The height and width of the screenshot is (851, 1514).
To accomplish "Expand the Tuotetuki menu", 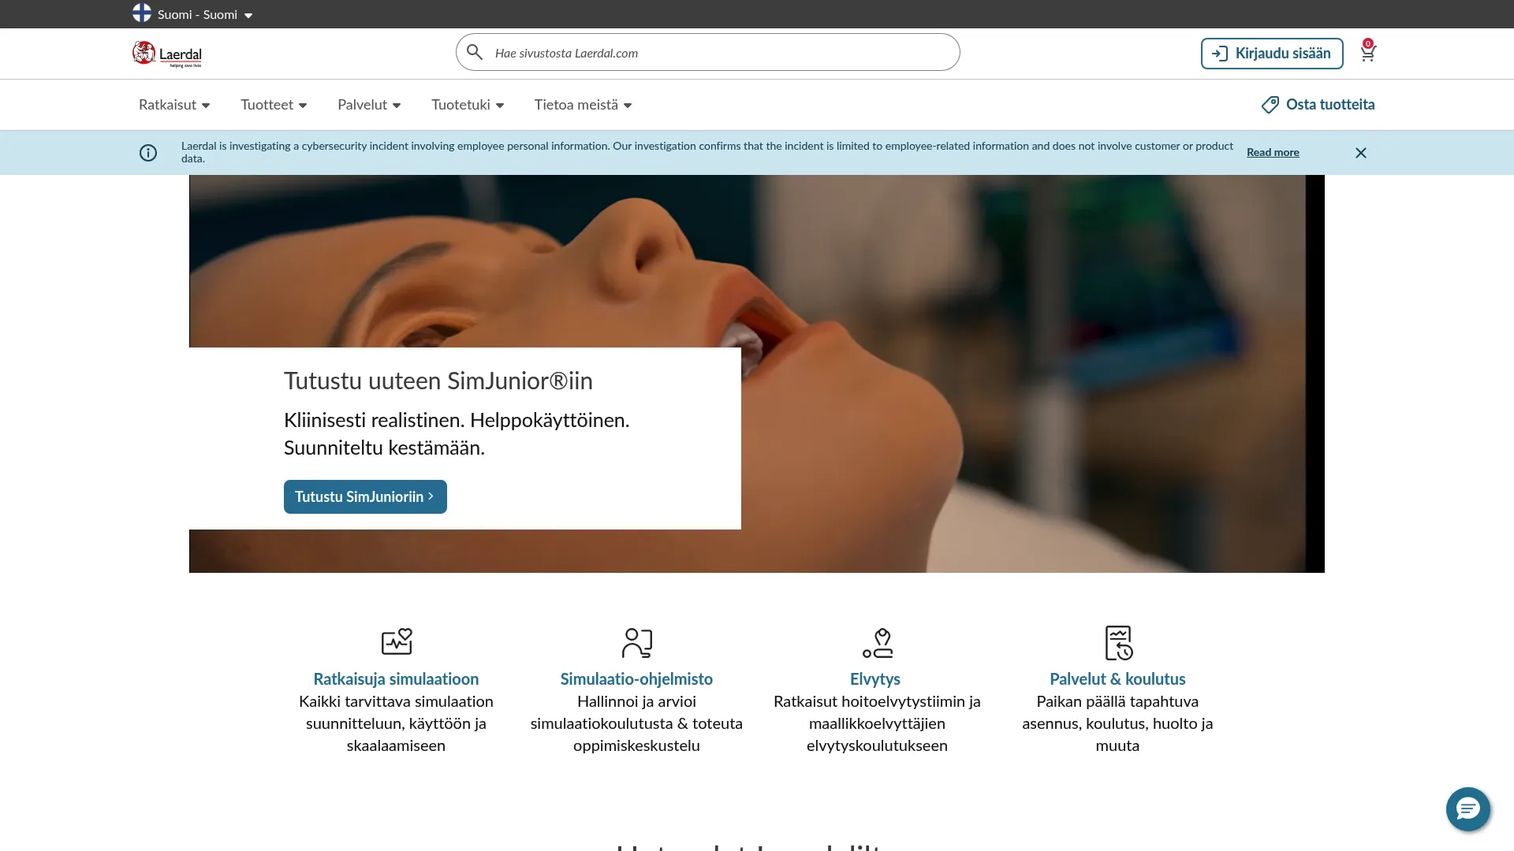I will (x=467, y=104).
